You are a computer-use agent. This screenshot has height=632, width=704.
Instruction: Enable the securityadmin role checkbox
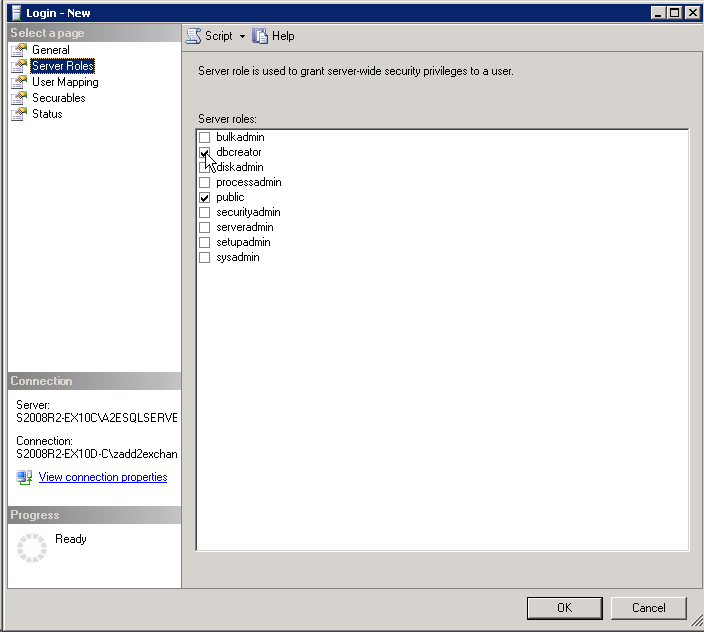[x=205, y=212]
